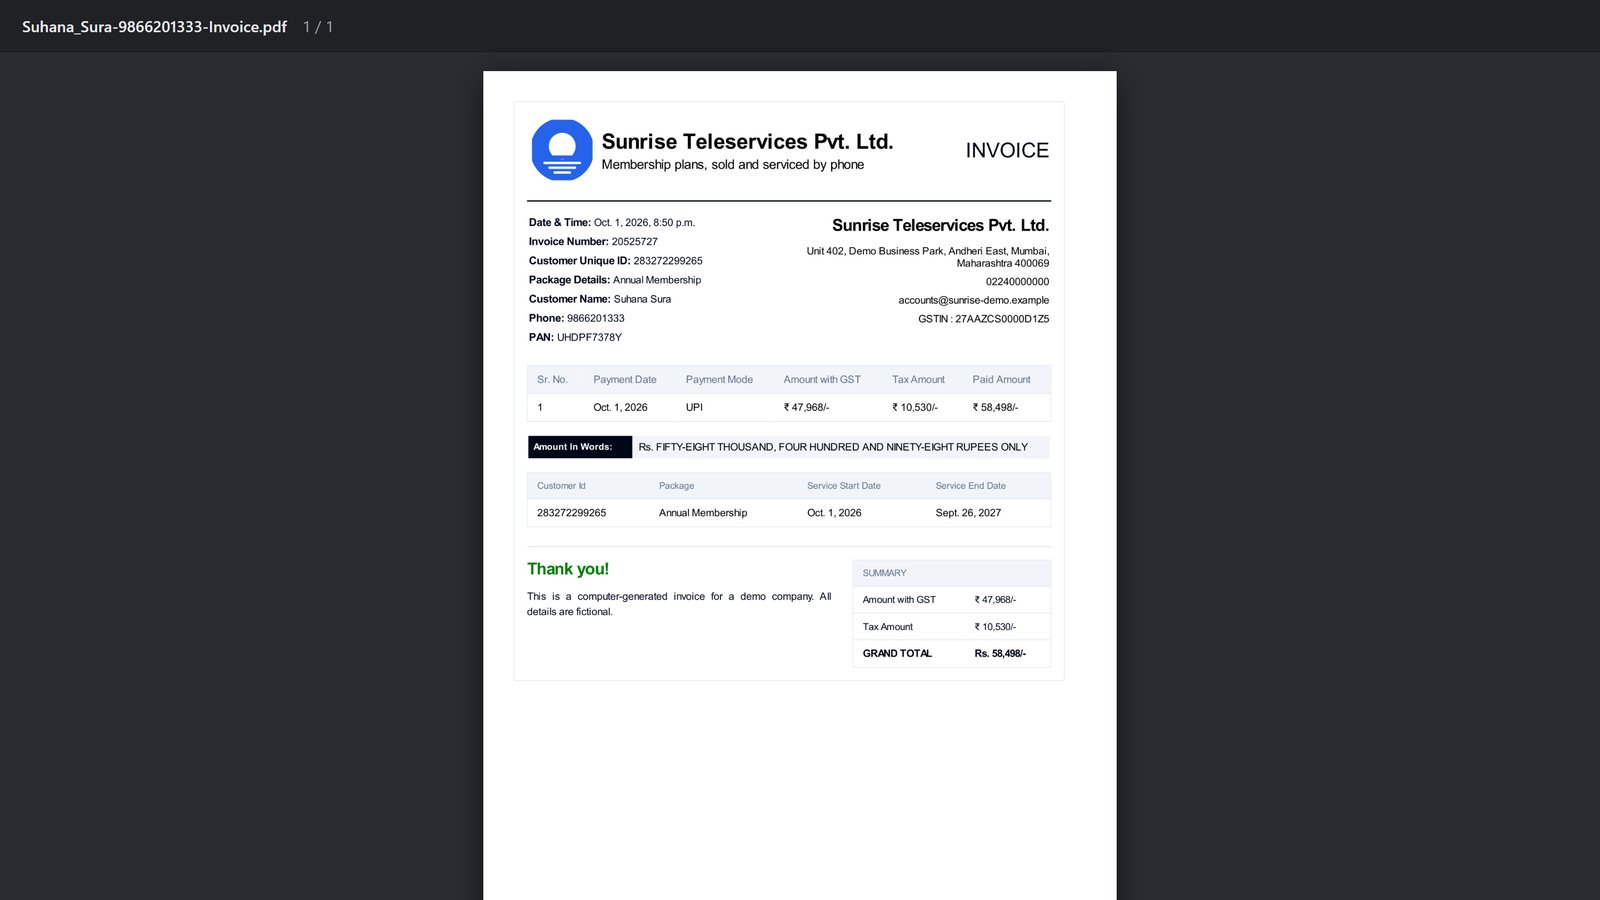
Task: Click the GRAND TOTAL Rs. 58,498/- value
Action: coord(1000,654)
